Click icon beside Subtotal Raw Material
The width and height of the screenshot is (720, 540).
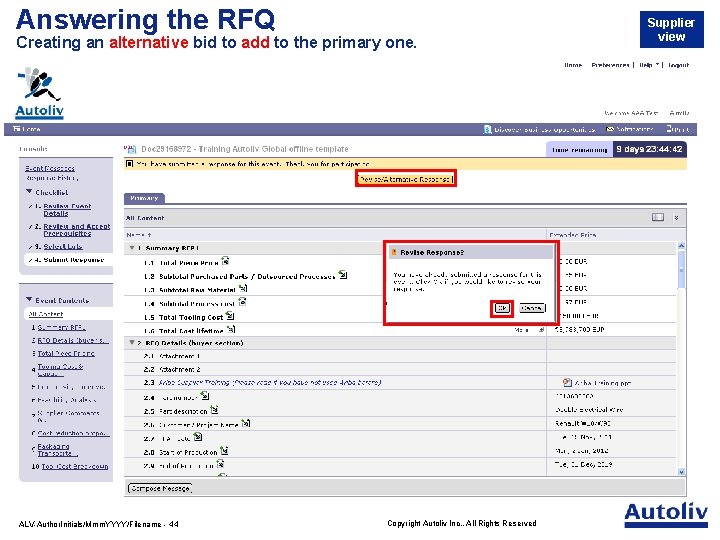pyautogui.click(x=243, y=288)
